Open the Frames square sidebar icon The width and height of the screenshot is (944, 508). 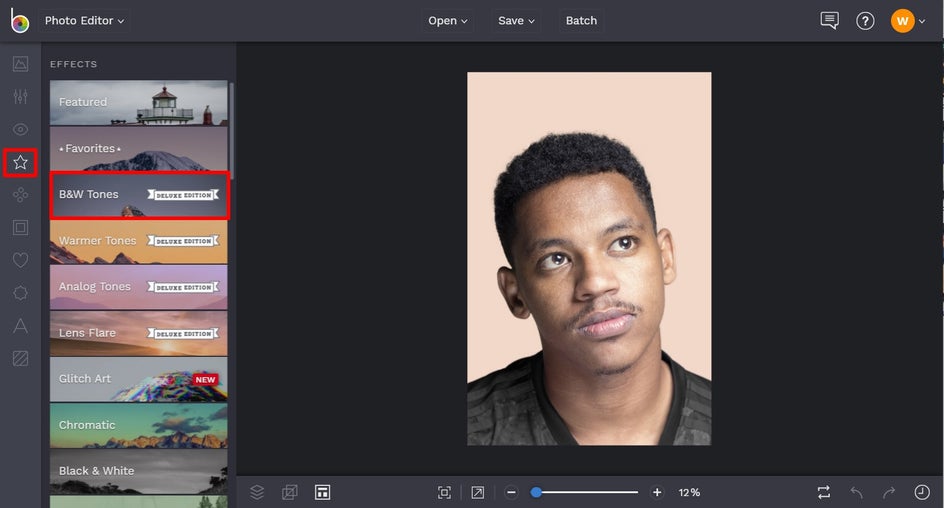[20, 228]
